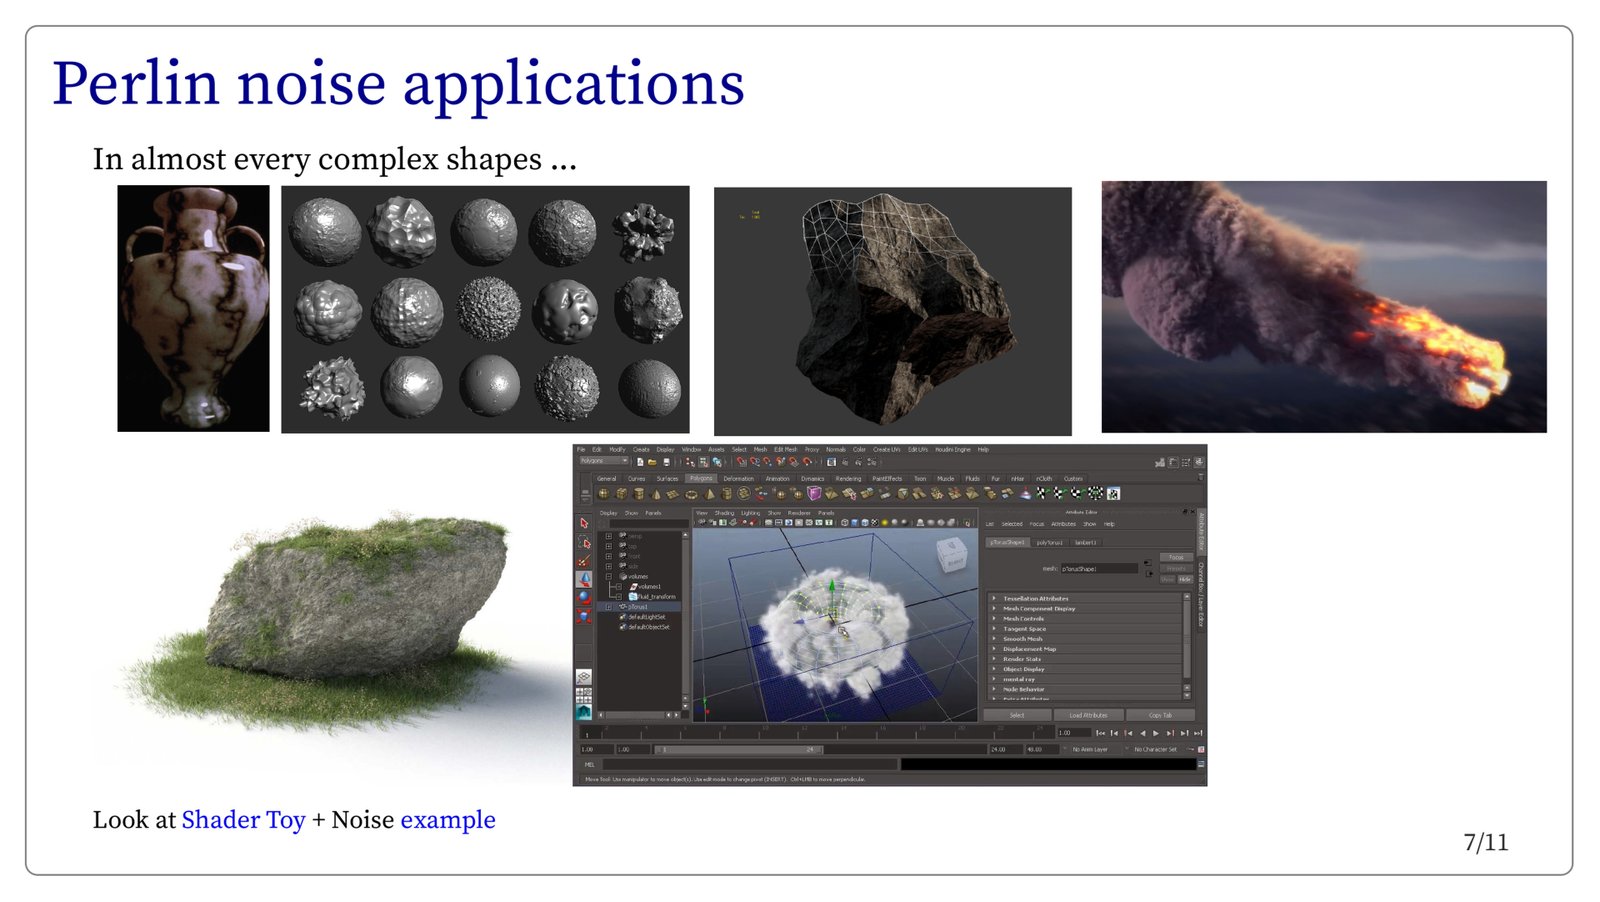This screenshot has width=1600, height=902.
Task: Click the polygon torus shelf icon
Action: [691, 493]
